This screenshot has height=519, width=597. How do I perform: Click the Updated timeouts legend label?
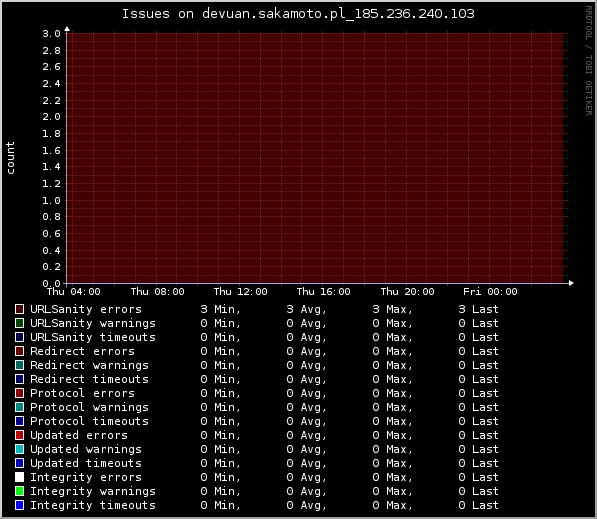point(86,463)
